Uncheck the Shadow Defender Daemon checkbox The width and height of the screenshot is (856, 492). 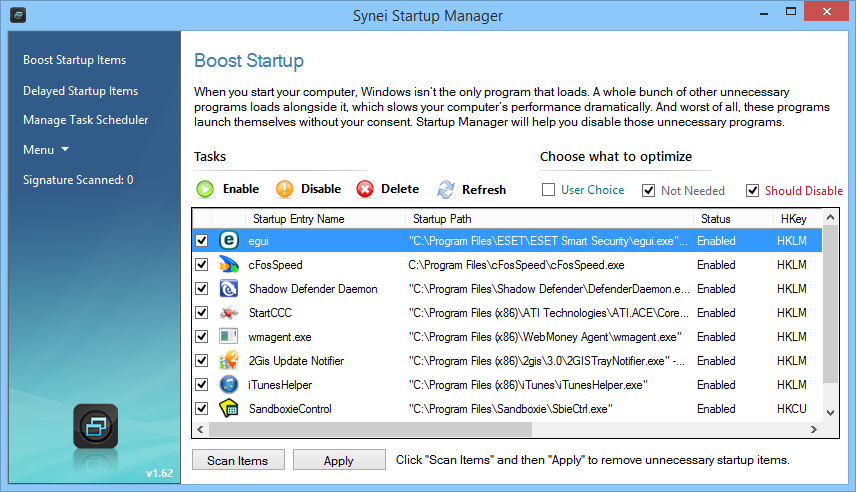201,288
